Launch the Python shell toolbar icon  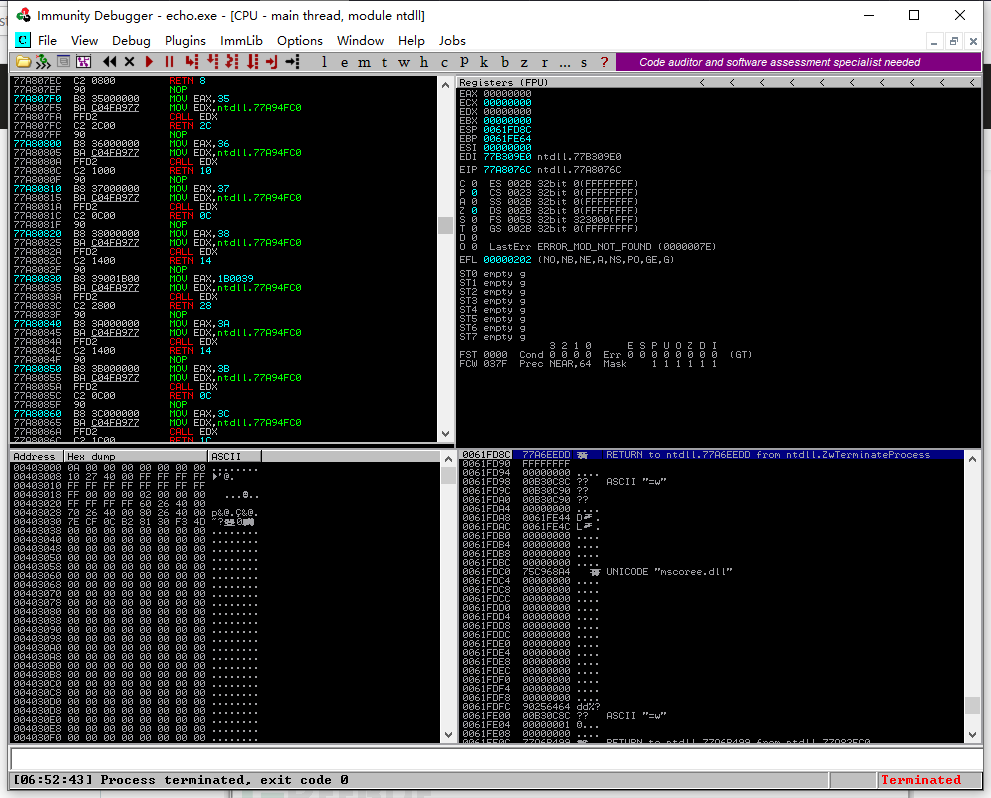(43, 62)
